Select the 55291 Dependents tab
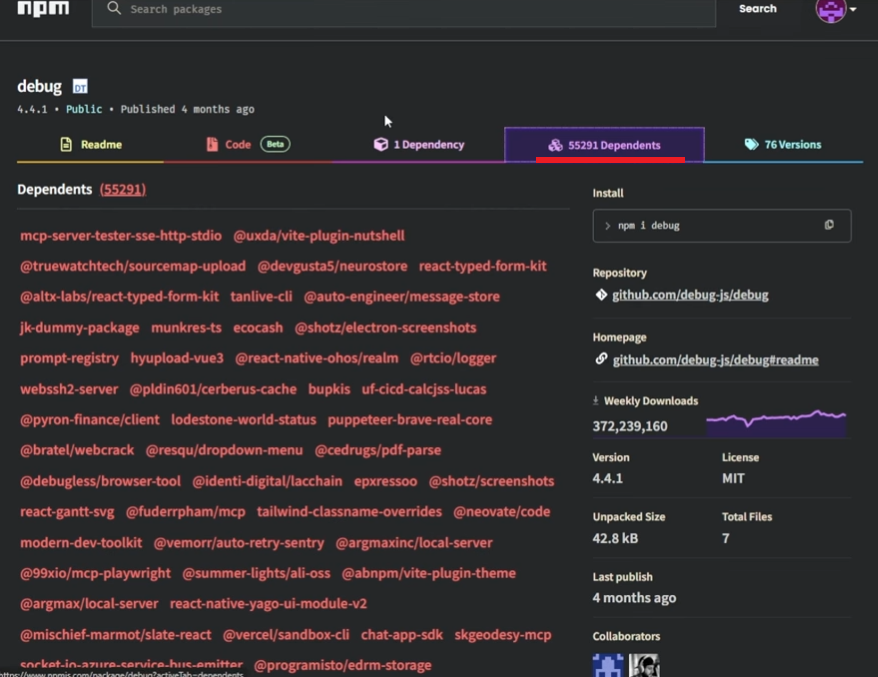The height and width of the screenshot is (677, 878). (604, 145)
